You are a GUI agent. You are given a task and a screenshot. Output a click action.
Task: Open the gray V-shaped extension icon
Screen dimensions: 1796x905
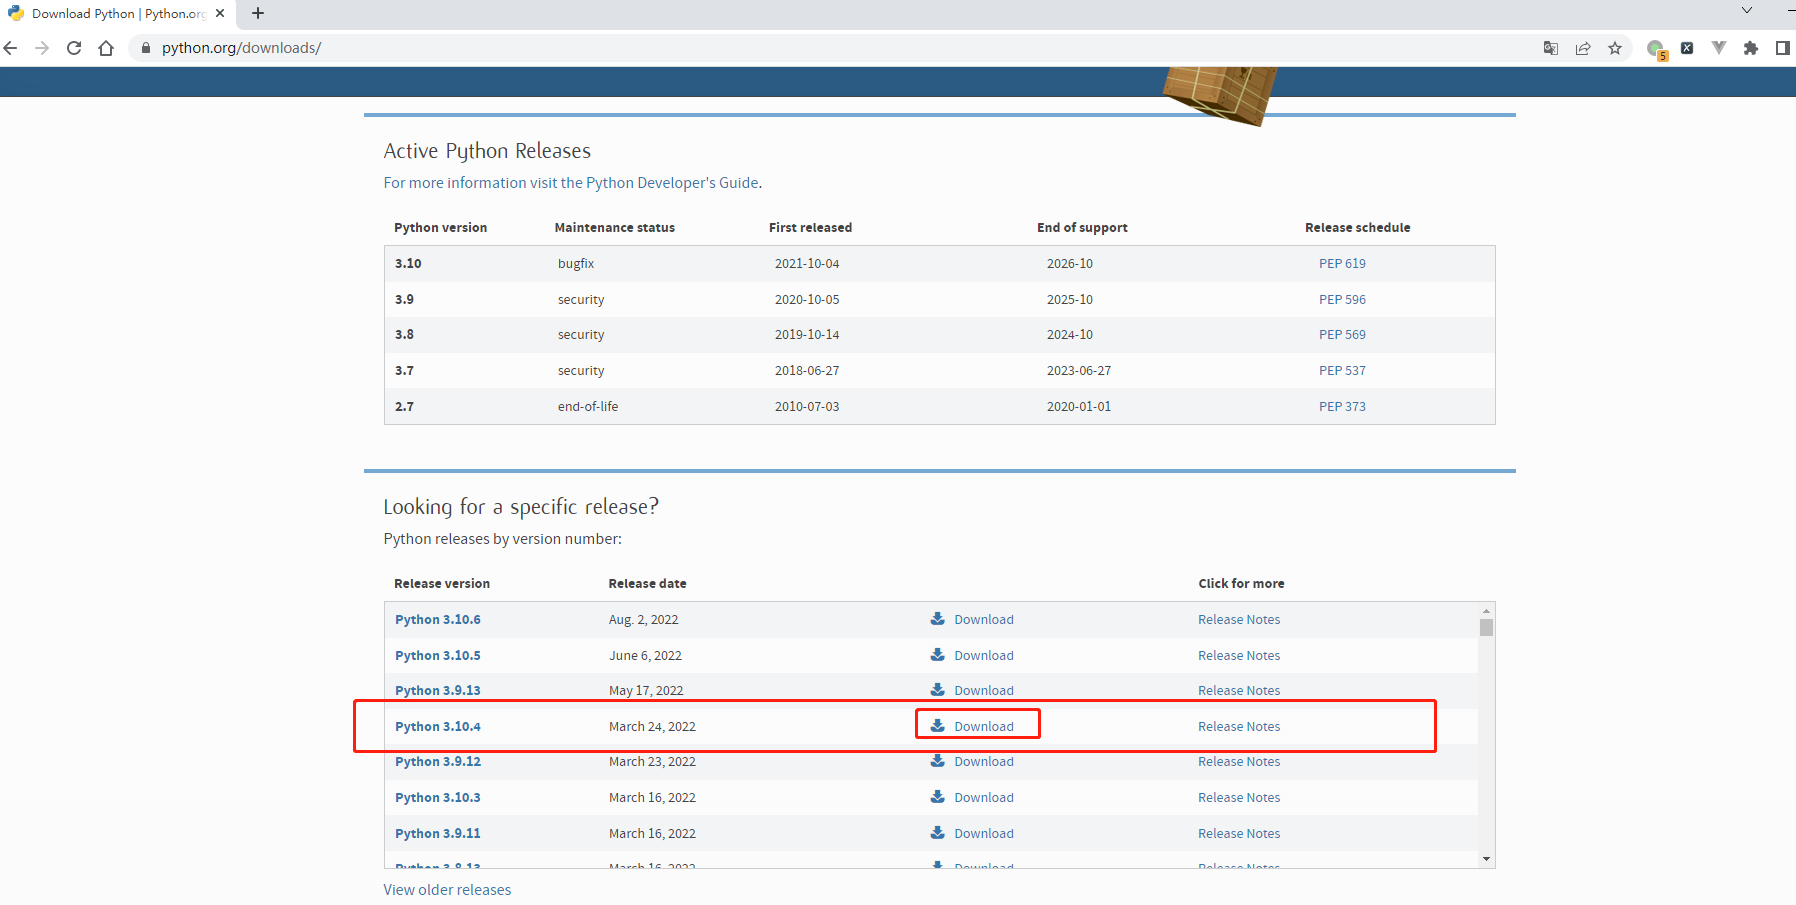pyautogui.click(x=1719, y=48)
